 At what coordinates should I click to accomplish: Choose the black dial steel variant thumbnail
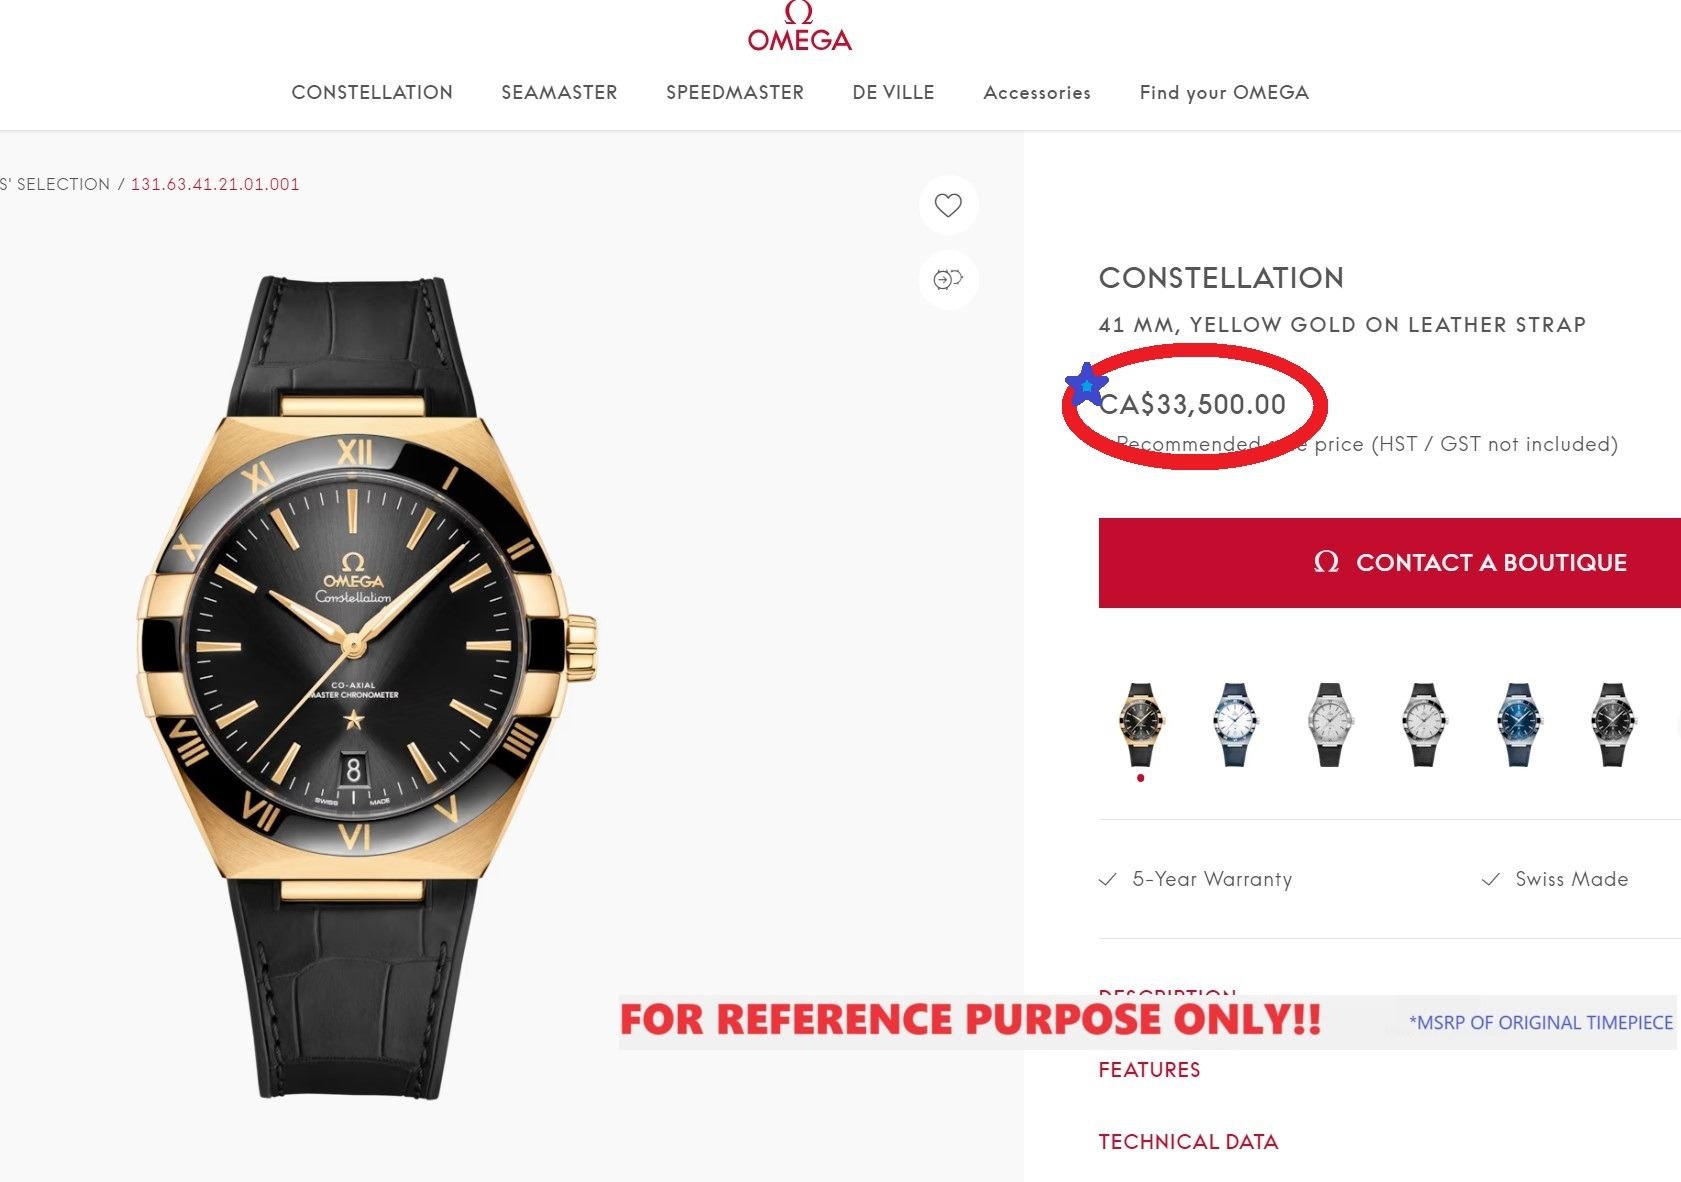(x=1612, y=724)
